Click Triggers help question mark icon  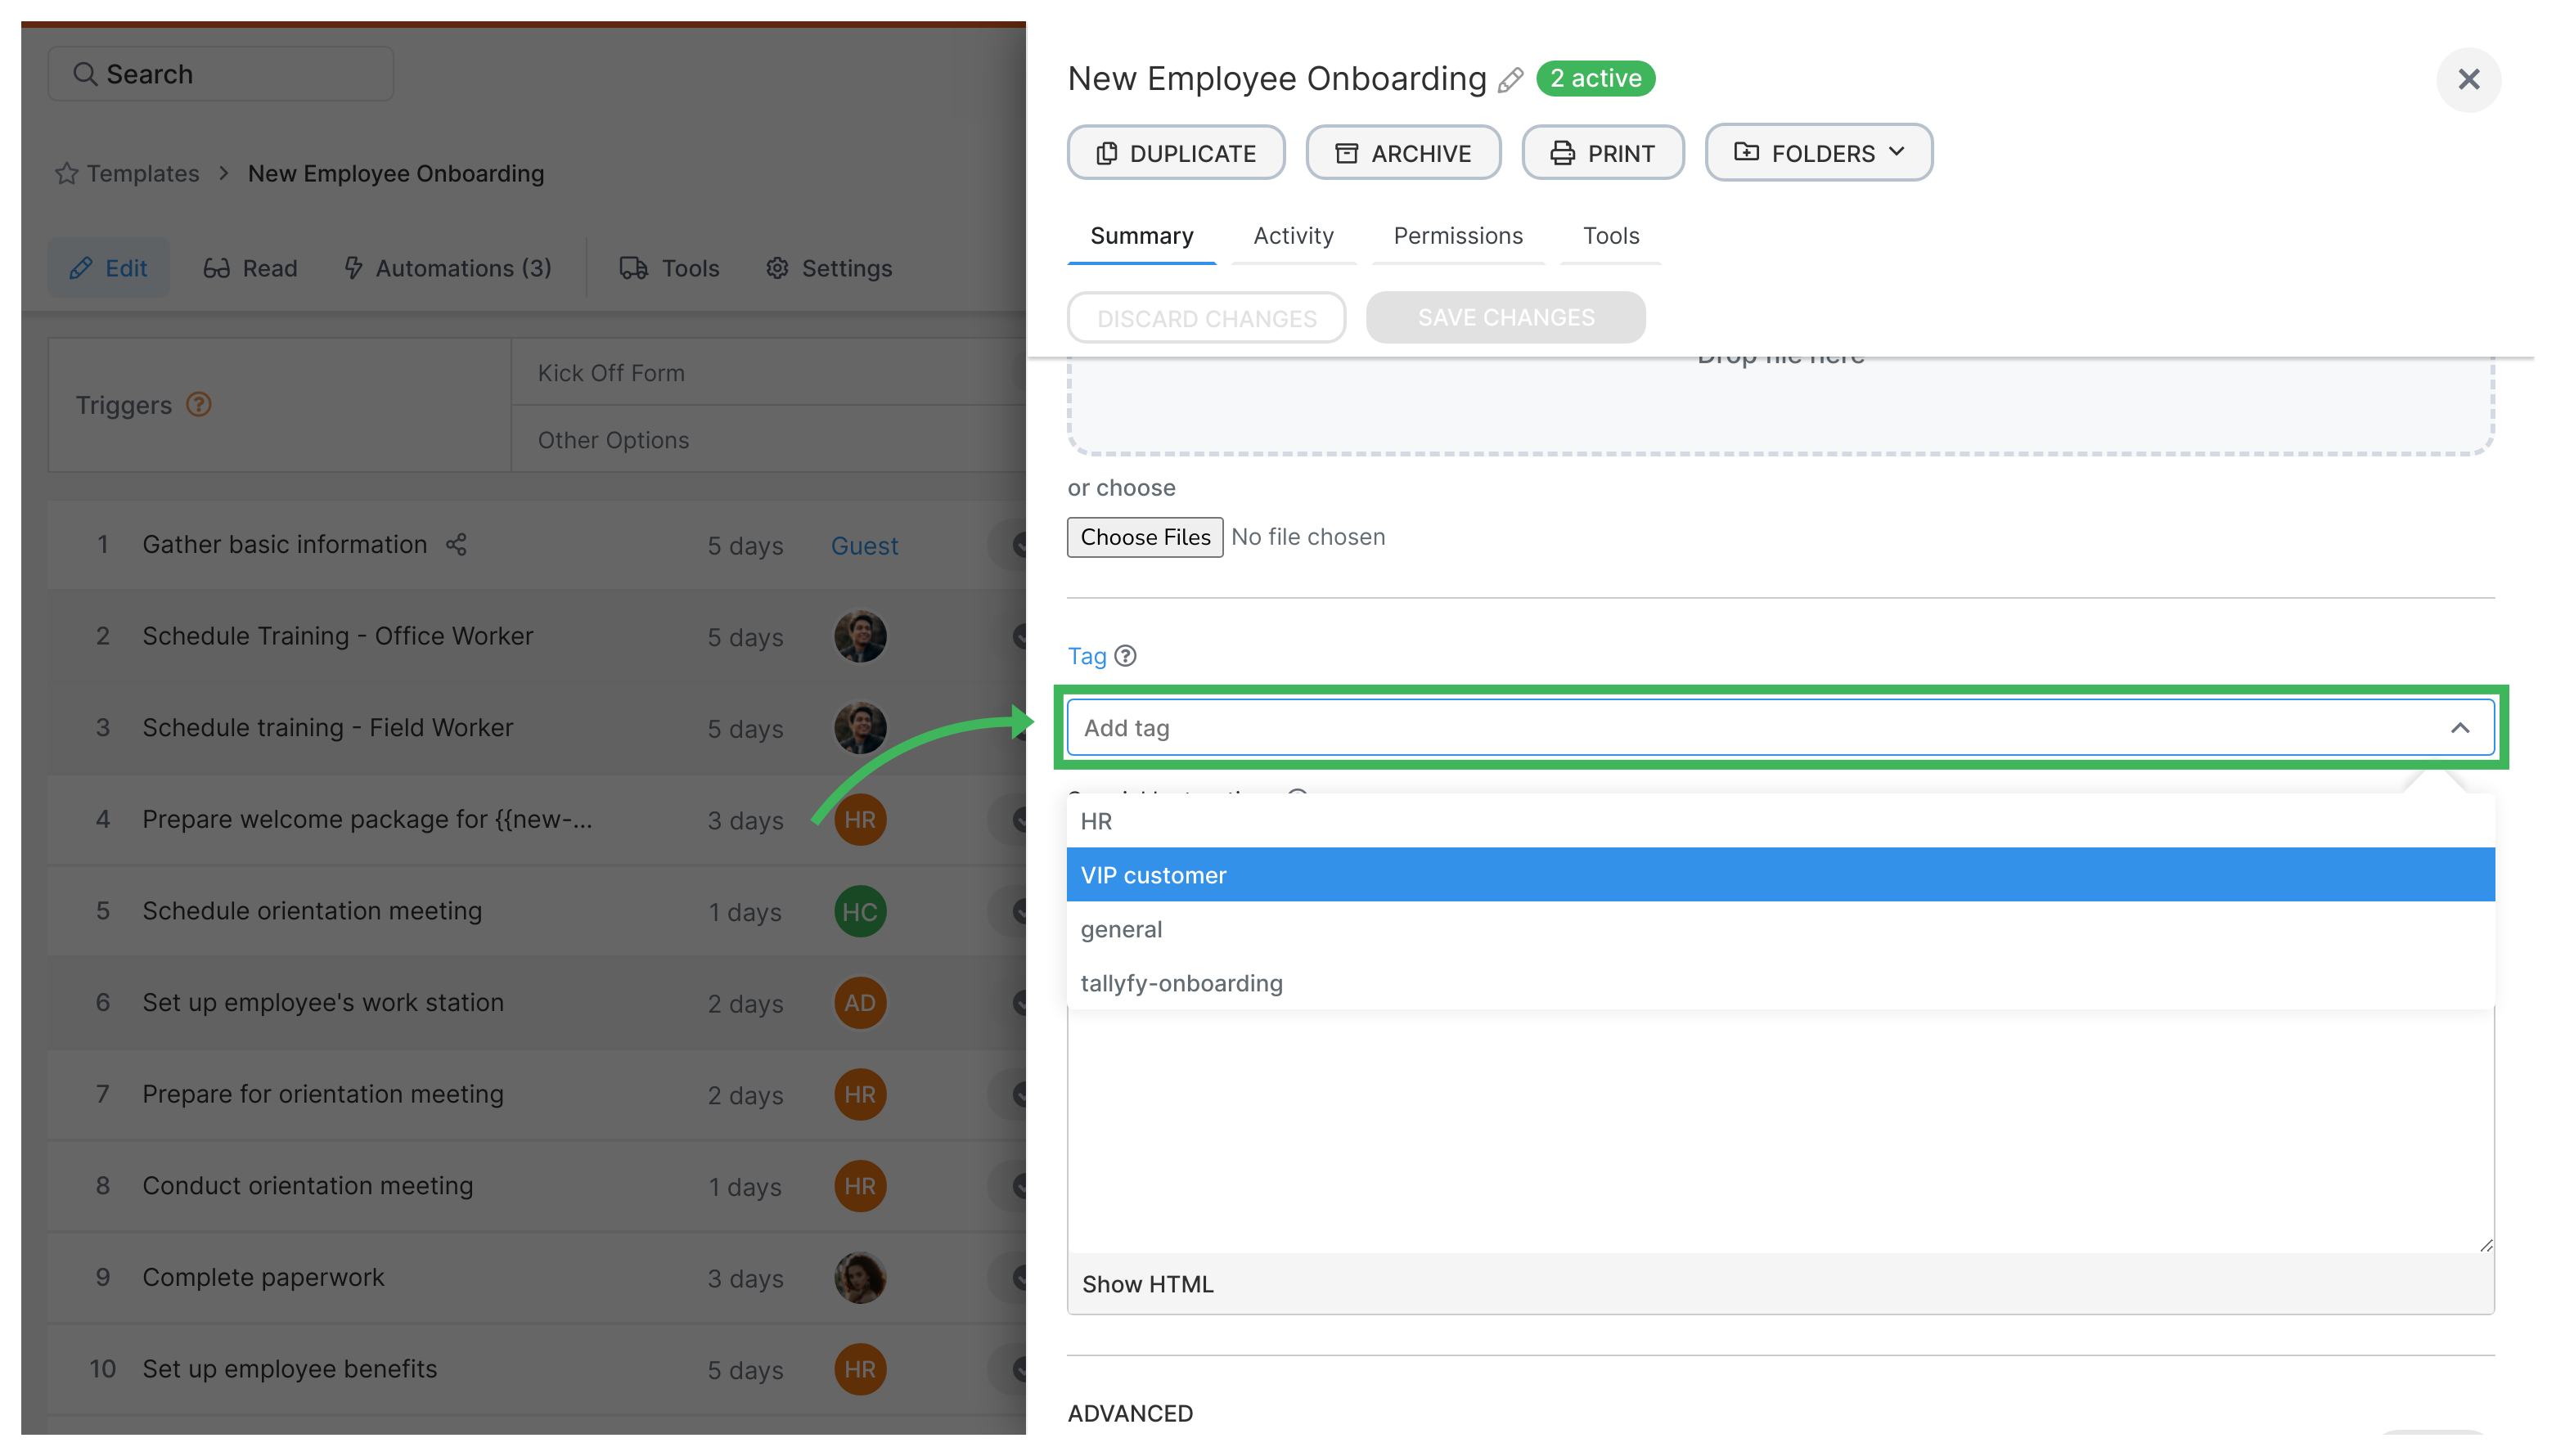pos(199,405)
